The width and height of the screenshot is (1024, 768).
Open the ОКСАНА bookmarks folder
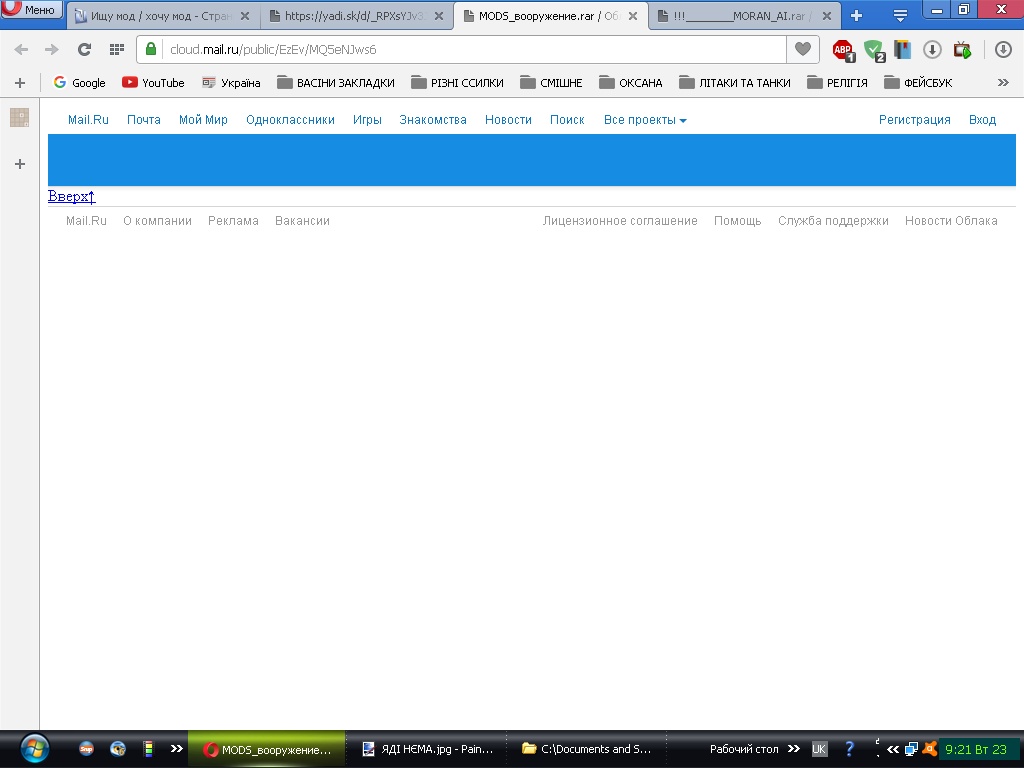[x=631, y=83]
